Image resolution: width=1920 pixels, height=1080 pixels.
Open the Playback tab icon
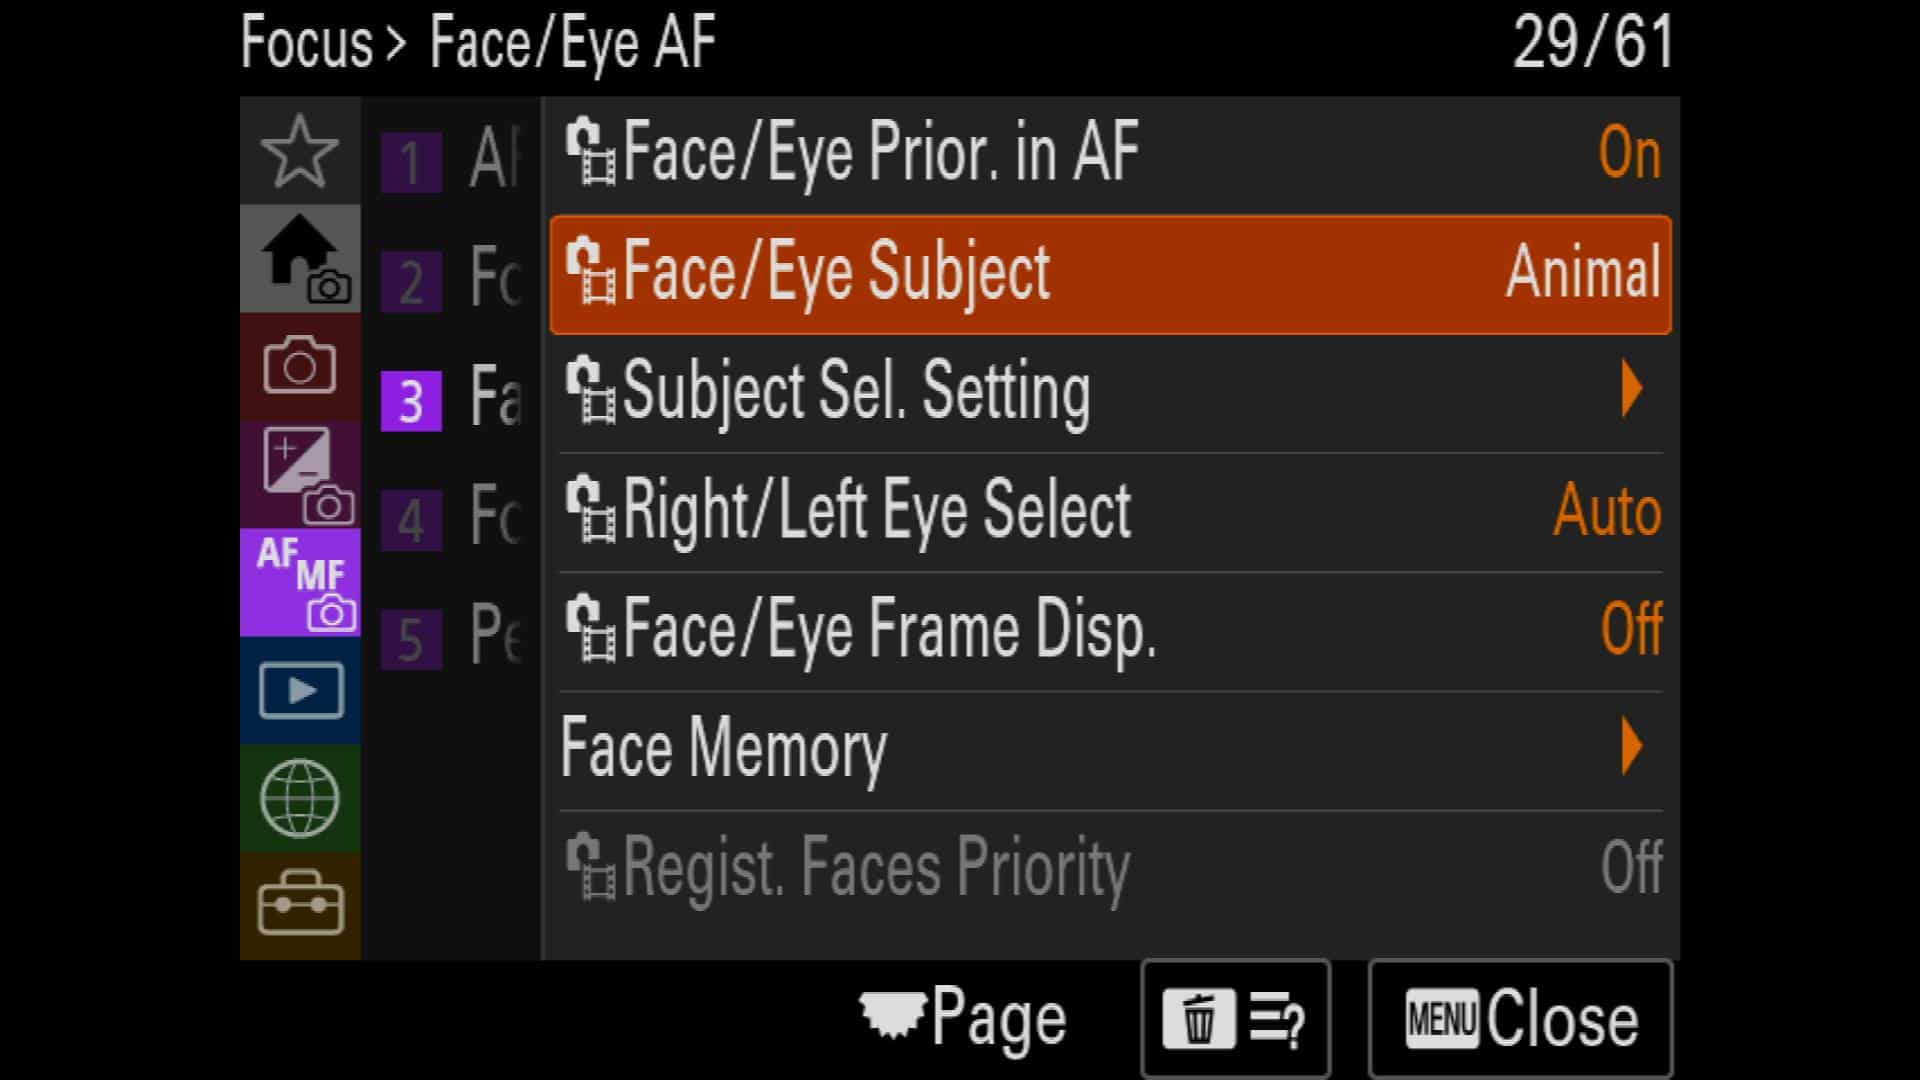click(300, 691)
